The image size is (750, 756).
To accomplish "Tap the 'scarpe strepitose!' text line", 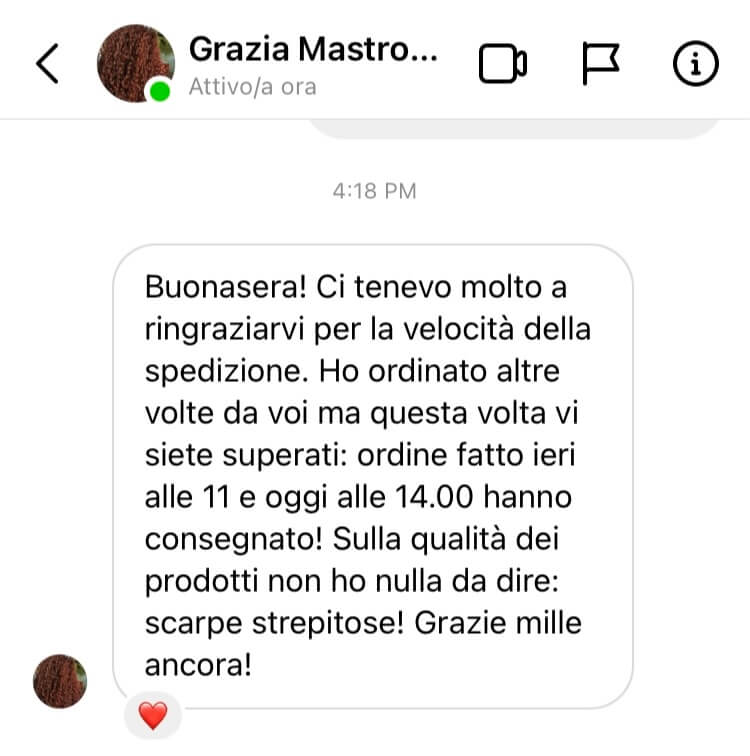I will coord(274,624).
